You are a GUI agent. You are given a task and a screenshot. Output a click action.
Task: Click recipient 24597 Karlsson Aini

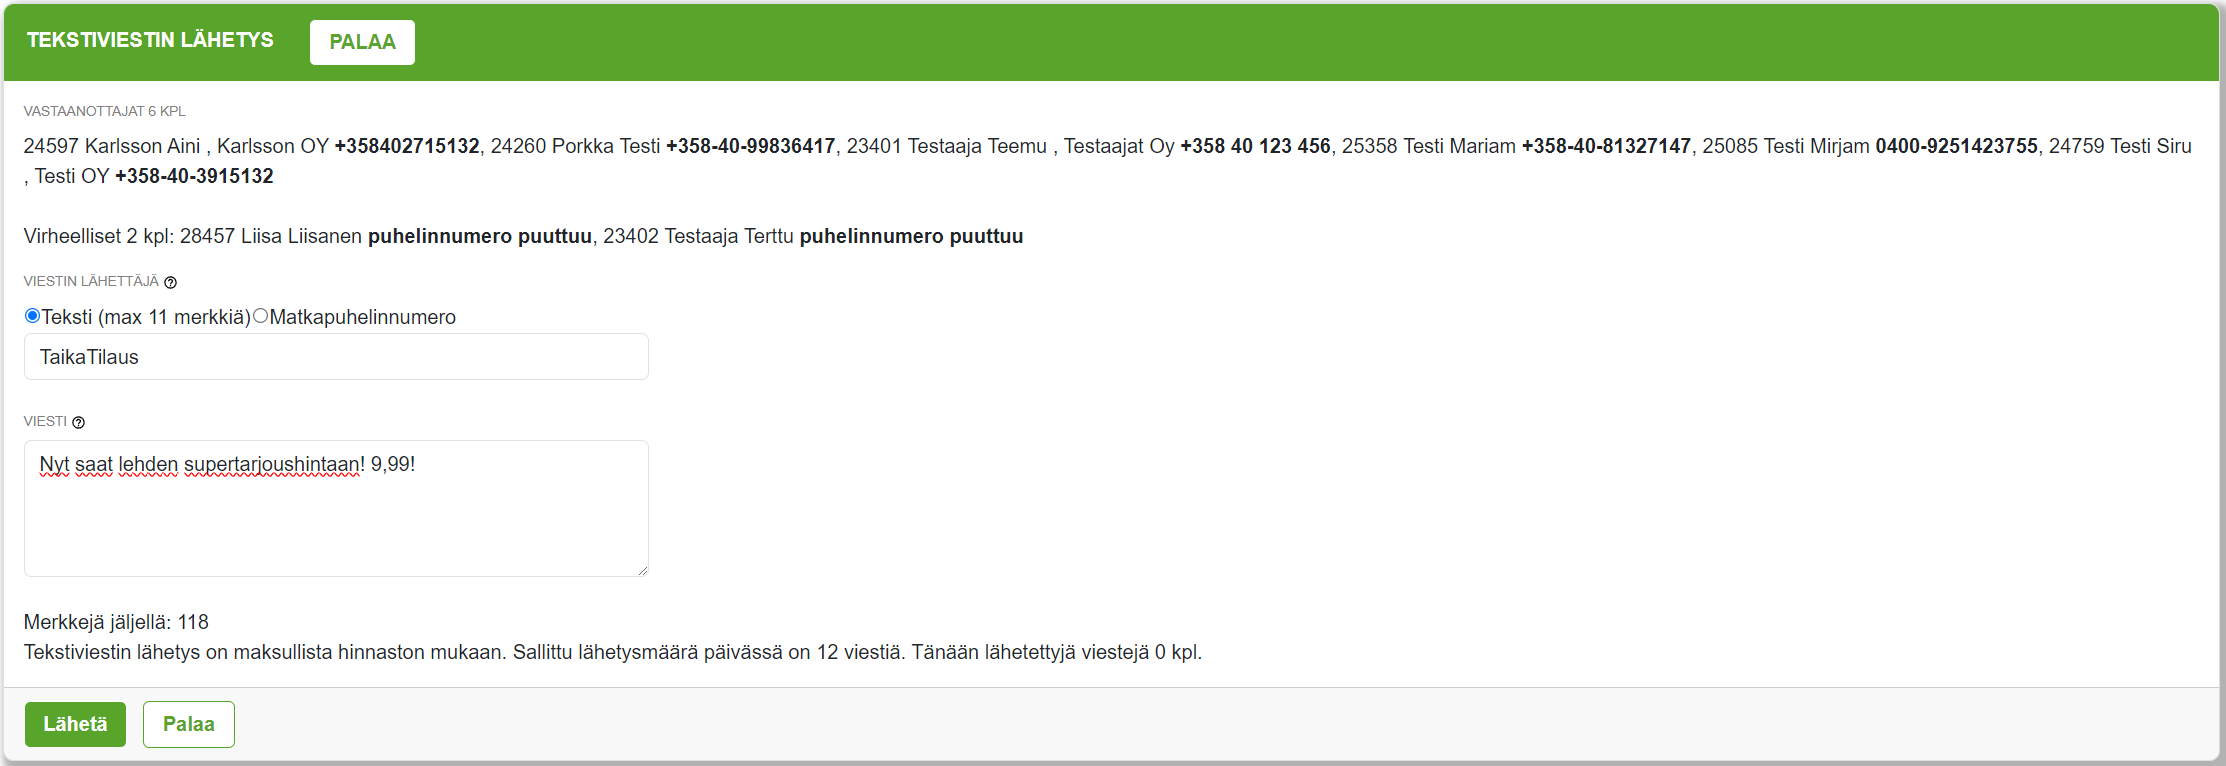[x=112, y=146]
